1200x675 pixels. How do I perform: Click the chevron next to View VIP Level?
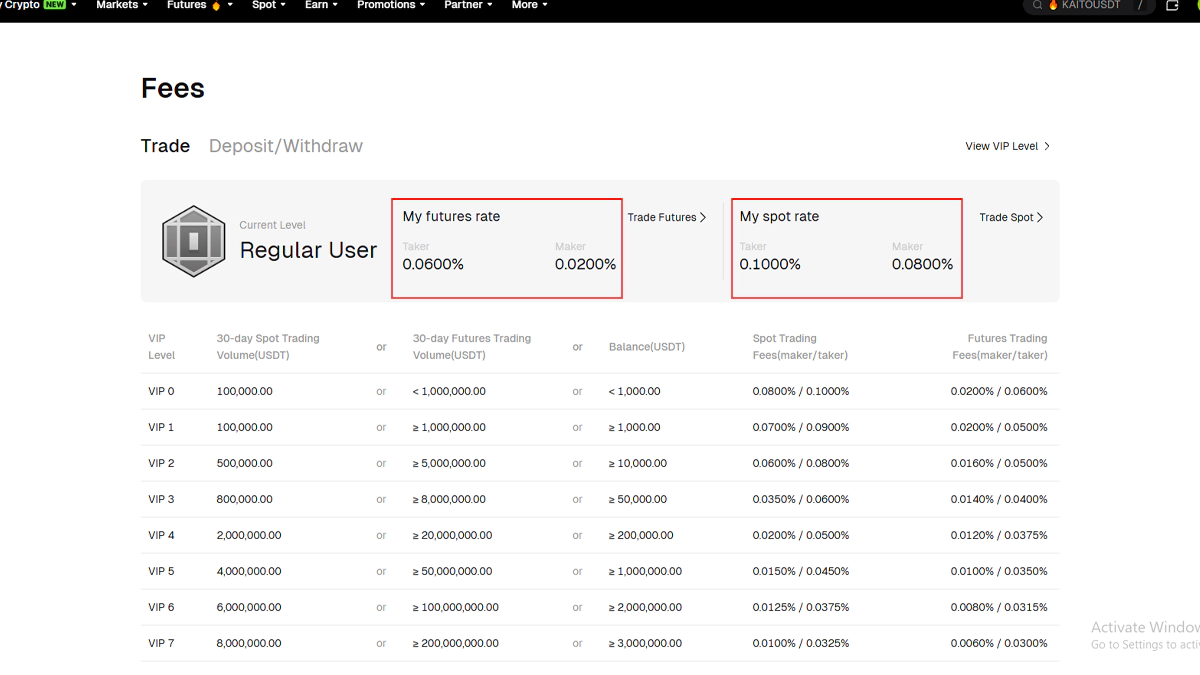click(1047, 146)
